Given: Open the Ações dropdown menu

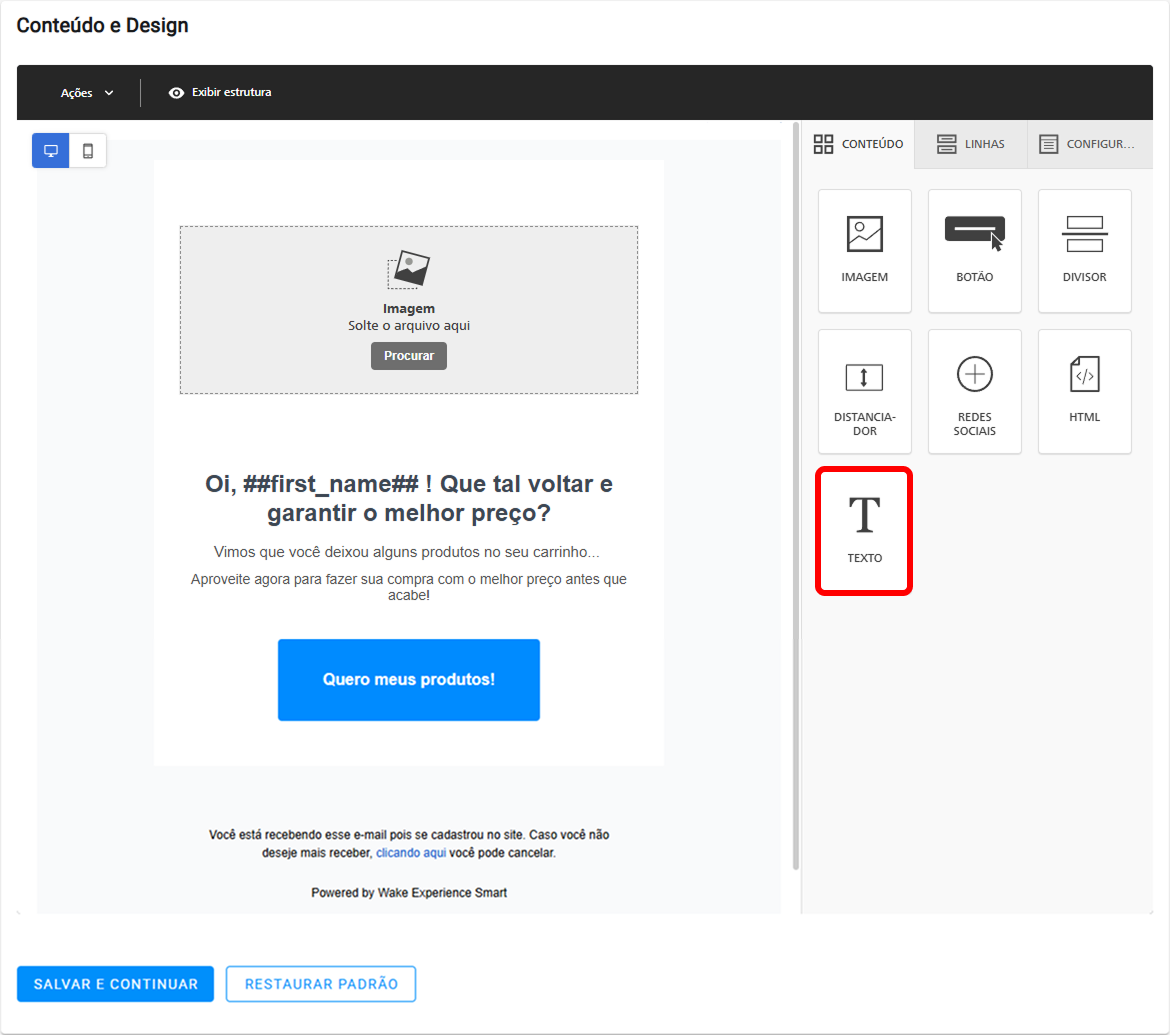Looking at the screenshot, I should 87,93.
